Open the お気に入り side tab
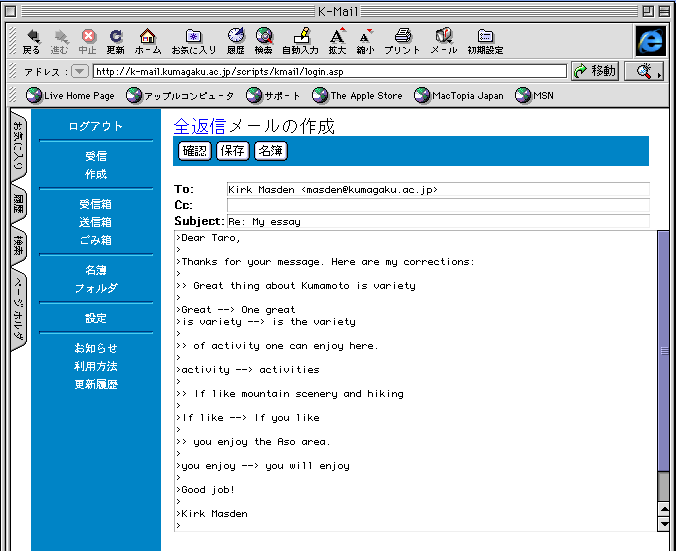 click(19, 148)
